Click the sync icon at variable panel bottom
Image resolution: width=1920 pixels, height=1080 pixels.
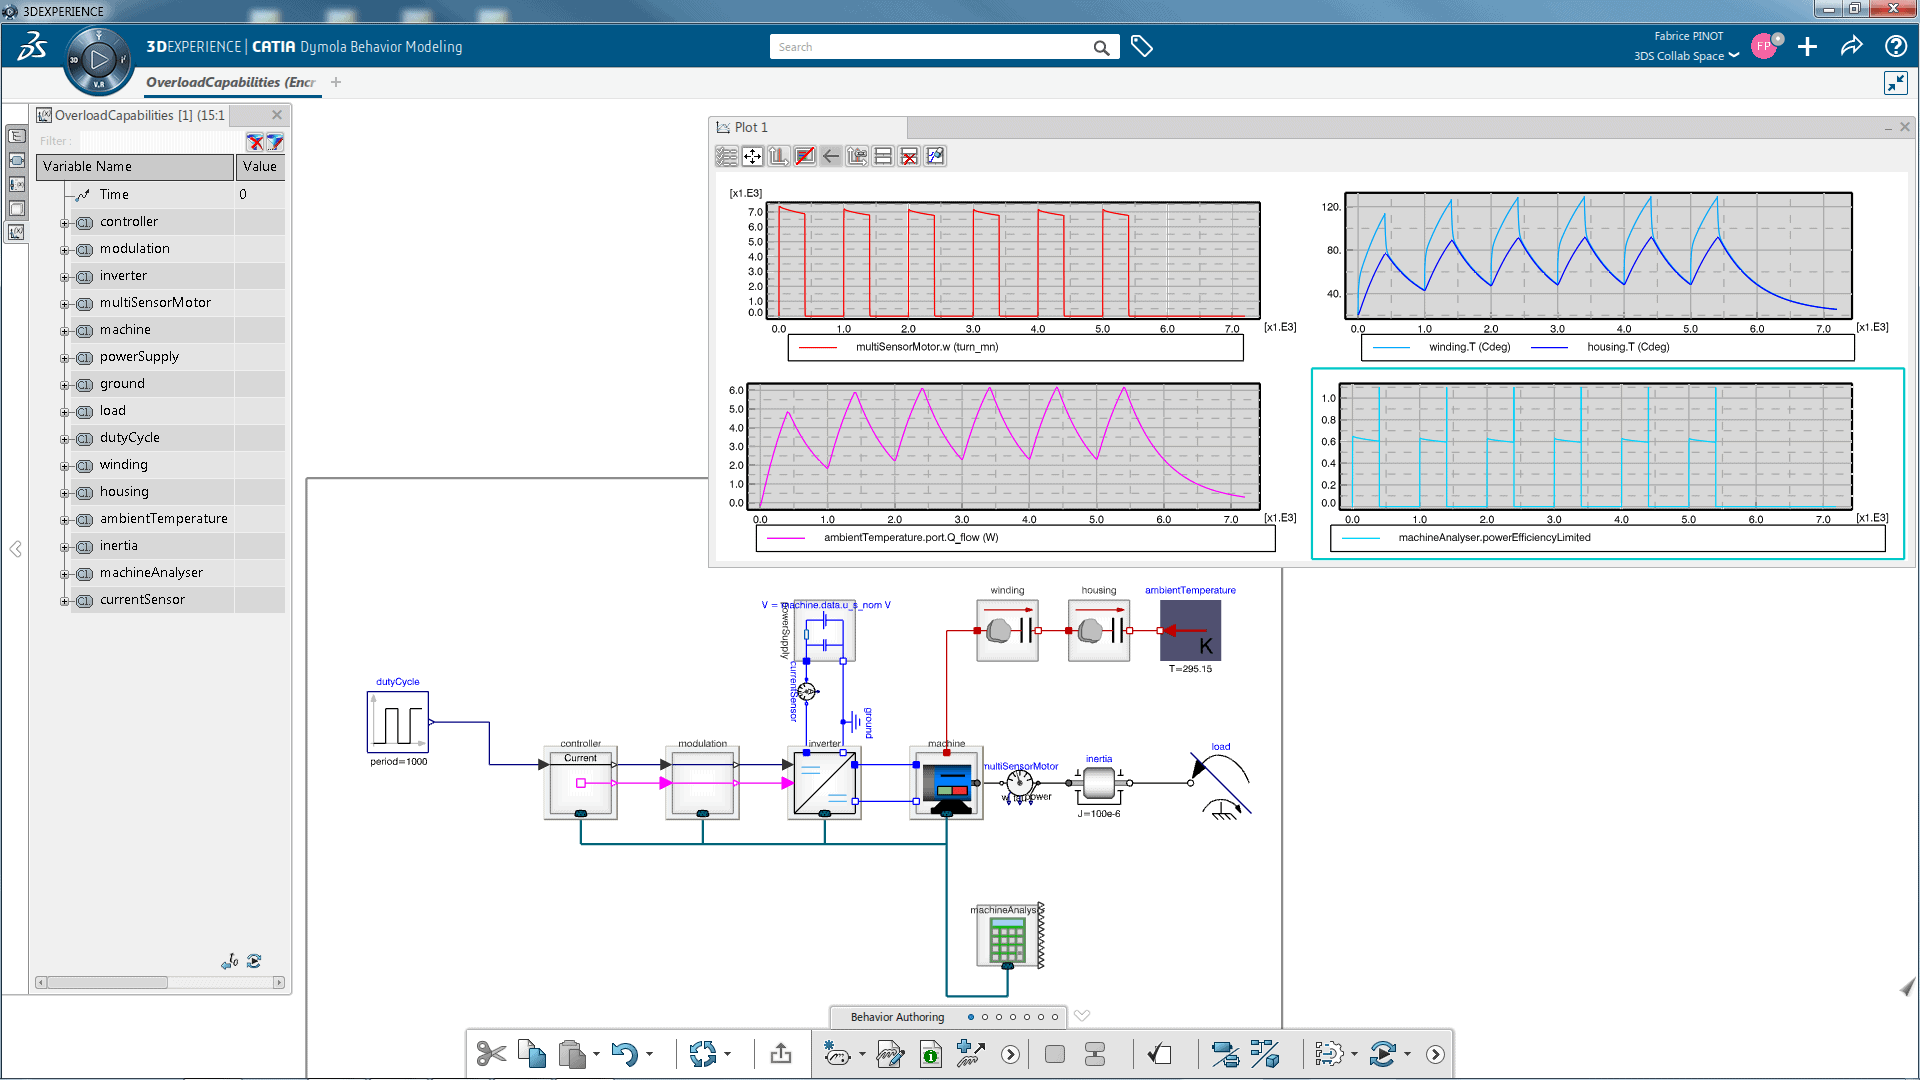254,961
